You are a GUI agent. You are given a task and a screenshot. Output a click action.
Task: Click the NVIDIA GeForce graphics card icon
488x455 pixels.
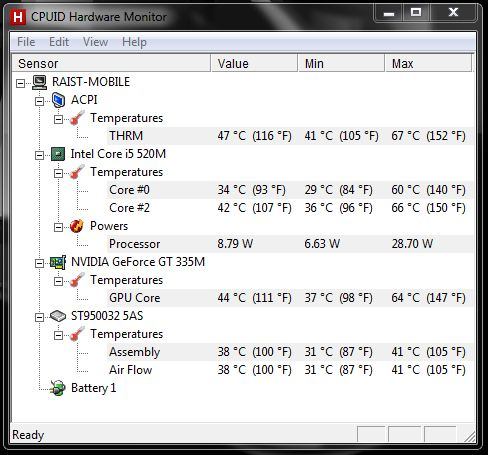(x=58, y=262)
